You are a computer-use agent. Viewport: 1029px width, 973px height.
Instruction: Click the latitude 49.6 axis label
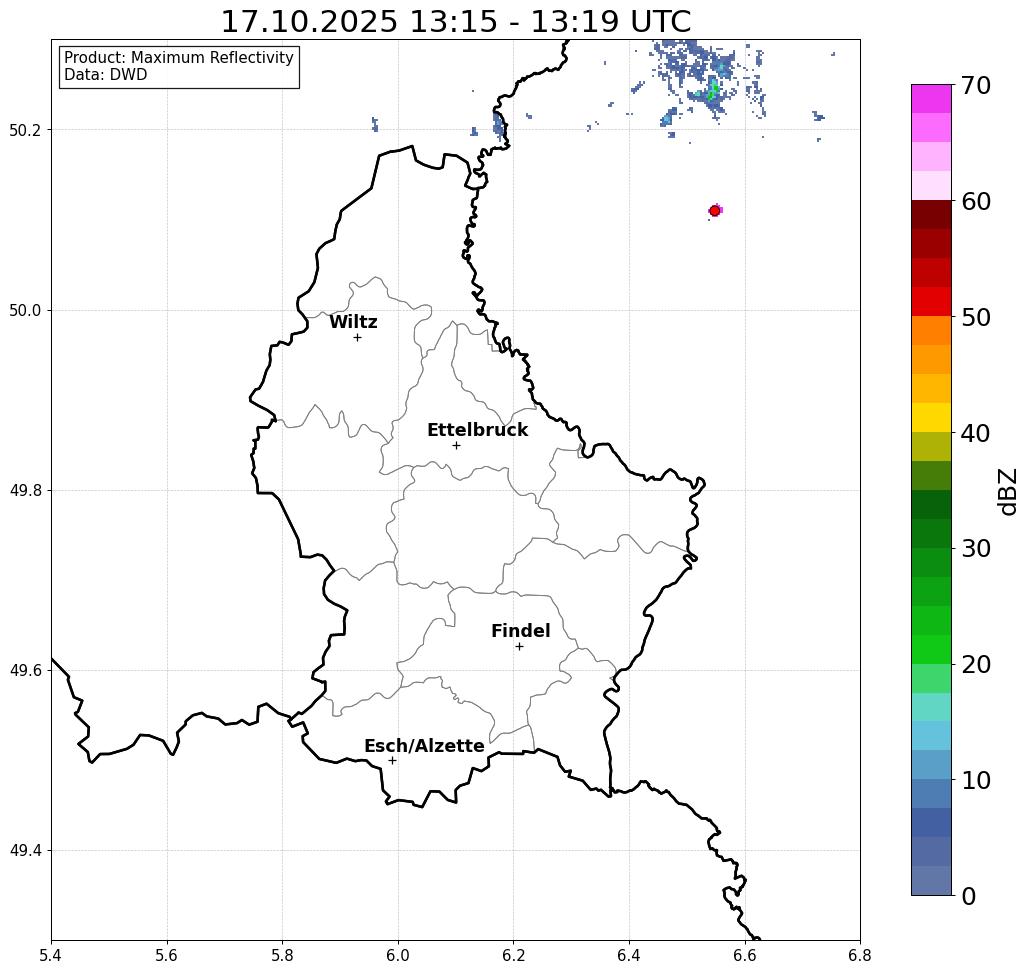click(25, 671)
